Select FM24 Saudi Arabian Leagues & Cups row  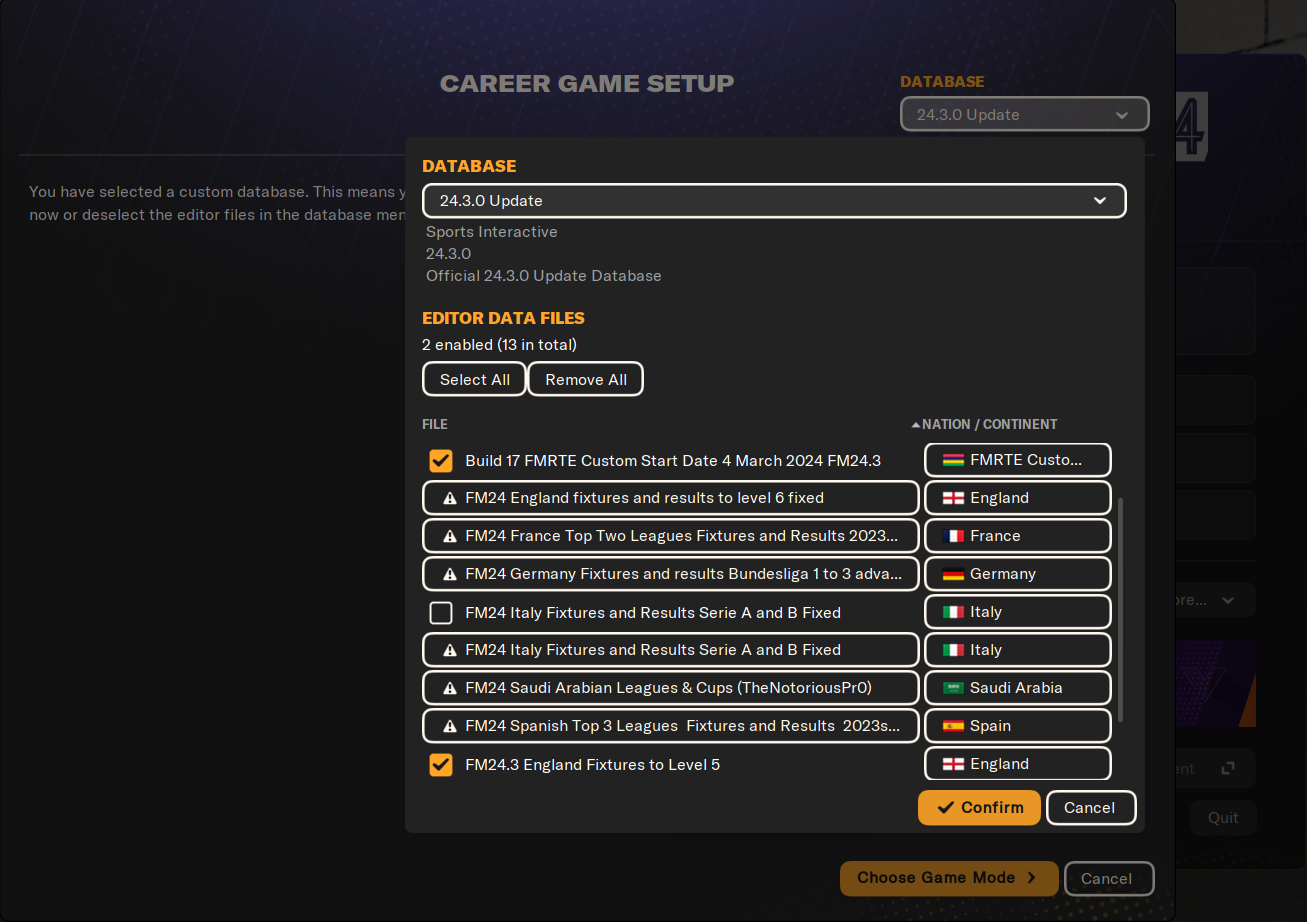pos(670,688)
